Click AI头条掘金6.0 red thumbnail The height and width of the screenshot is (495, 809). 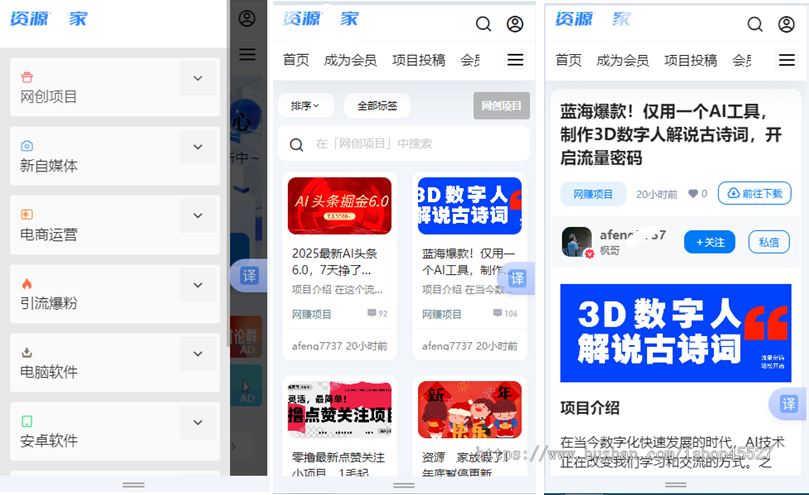tap(339, 205)
